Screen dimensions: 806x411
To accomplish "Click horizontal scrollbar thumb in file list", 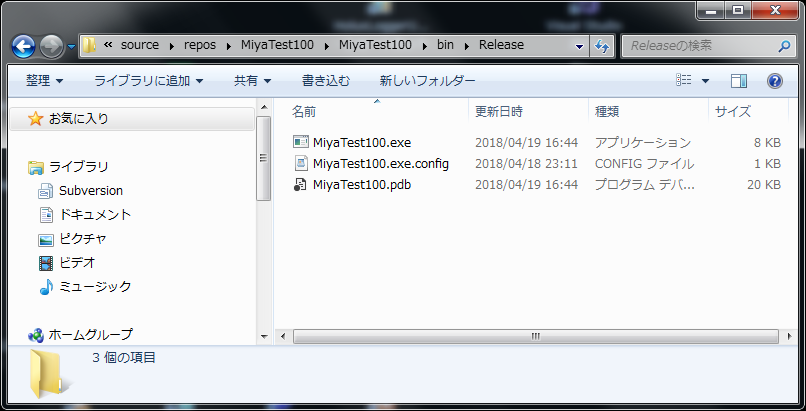I will point(536,337).
